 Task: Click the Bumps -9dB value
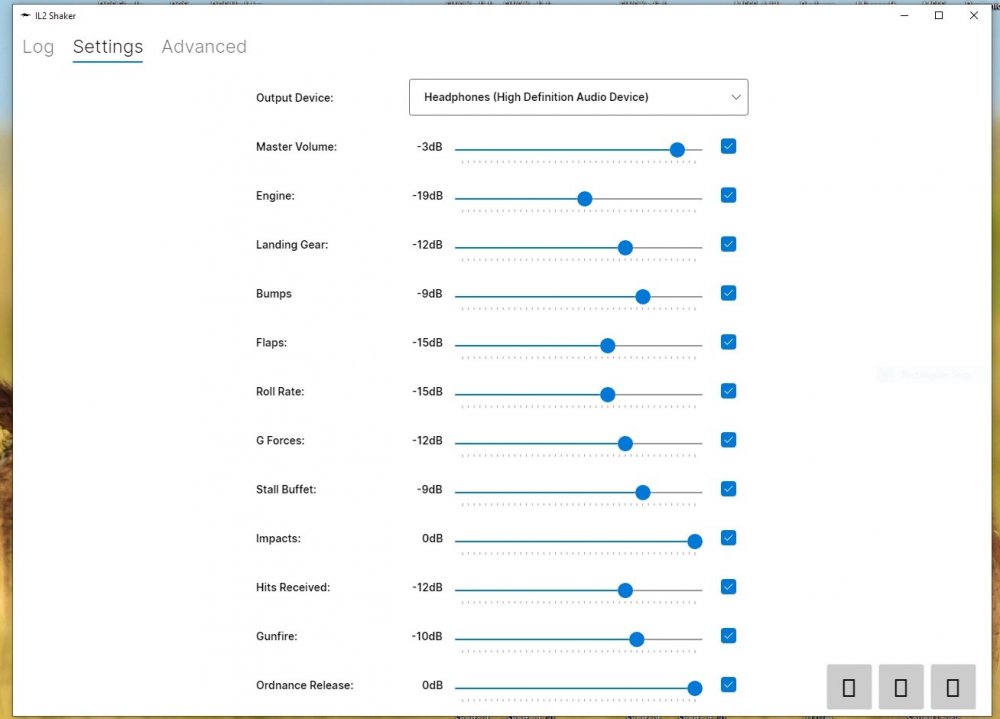coord(430,293)
